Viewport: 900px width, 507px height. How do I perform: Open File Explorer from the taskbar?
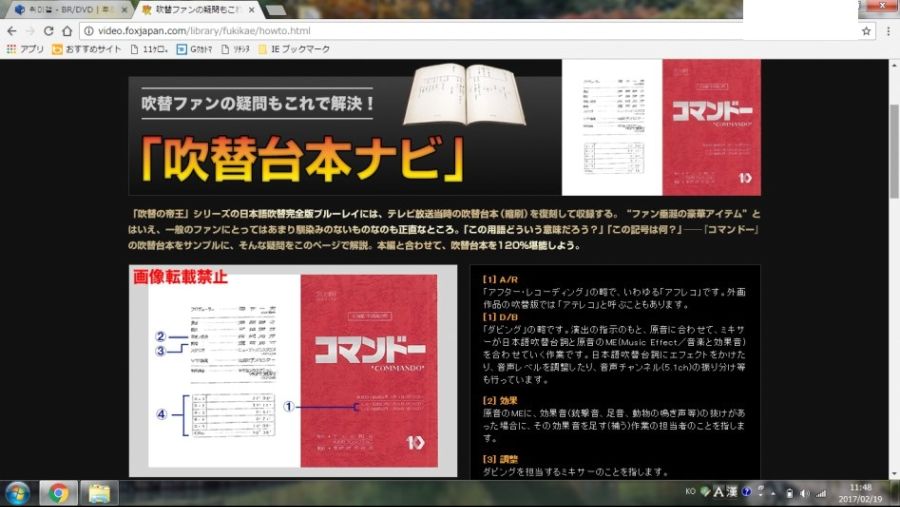point(99,493)
